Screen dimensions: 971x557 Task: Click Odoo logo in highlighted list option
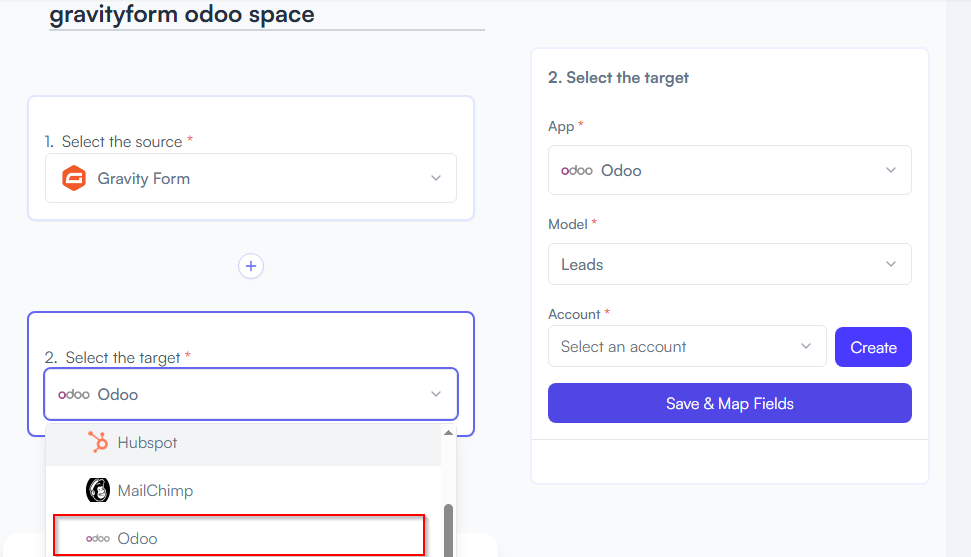pos(98,538)
